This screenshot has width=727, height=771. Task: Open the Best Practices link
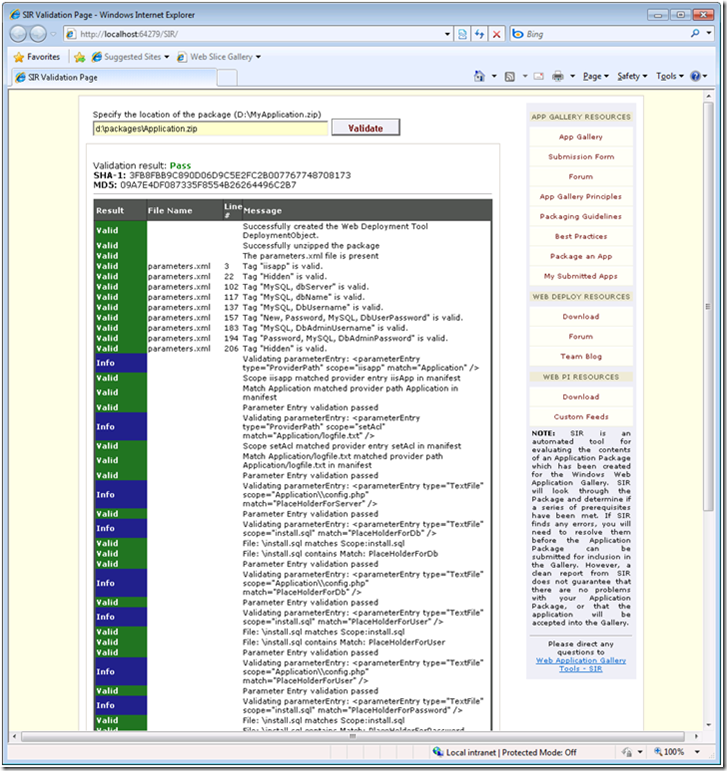pos(581,237)
